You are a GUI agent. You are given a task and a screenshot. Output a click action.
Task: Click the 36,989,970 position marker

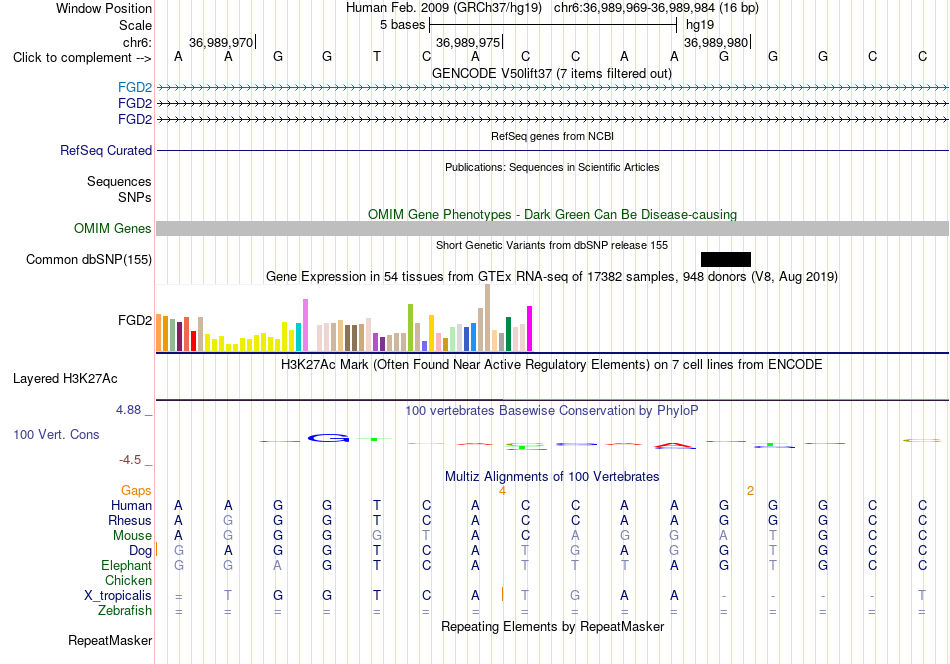tap(221, 42)
